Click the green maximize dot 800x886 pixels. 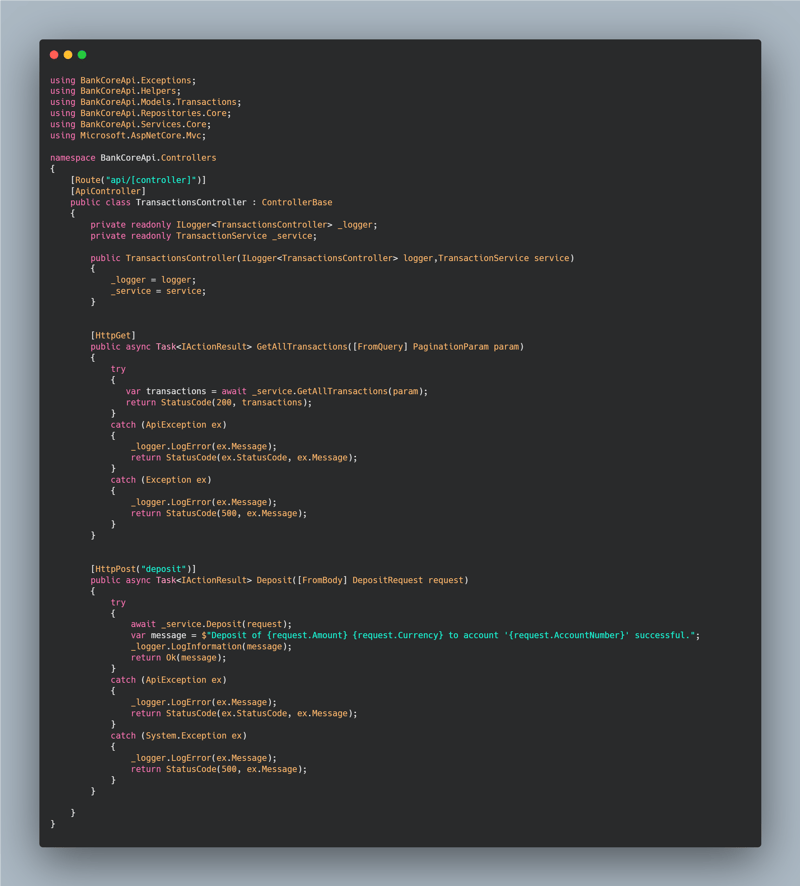82,55
